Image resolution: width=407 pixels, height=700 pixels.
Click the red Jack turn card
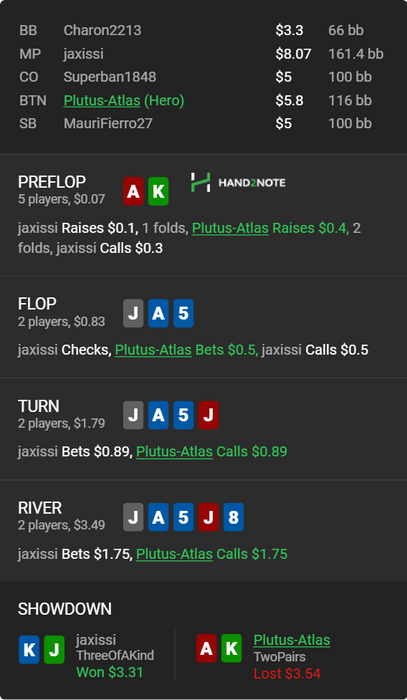[208, 415]
